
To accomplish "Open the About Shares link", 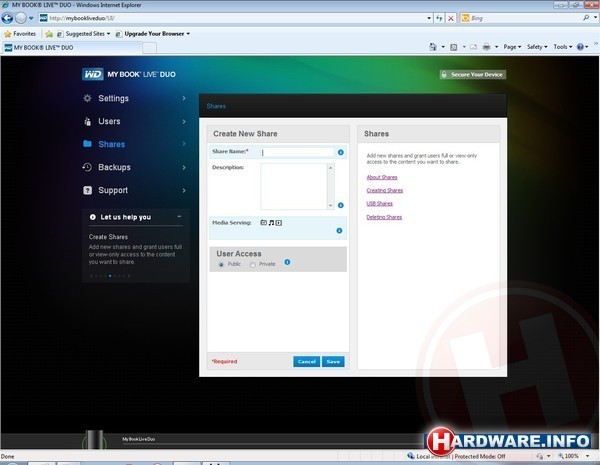I will coord(382,177).
